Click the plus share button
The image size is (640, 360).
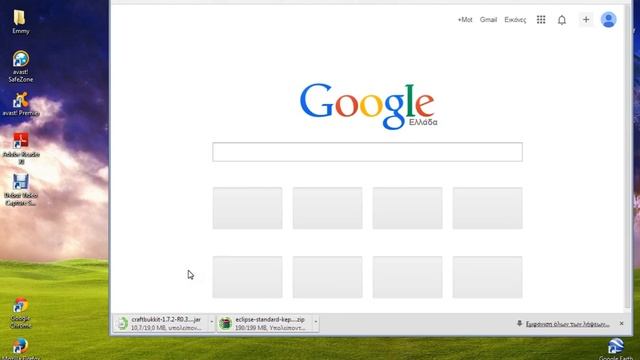pyautogui.click(x=586, y=20)
